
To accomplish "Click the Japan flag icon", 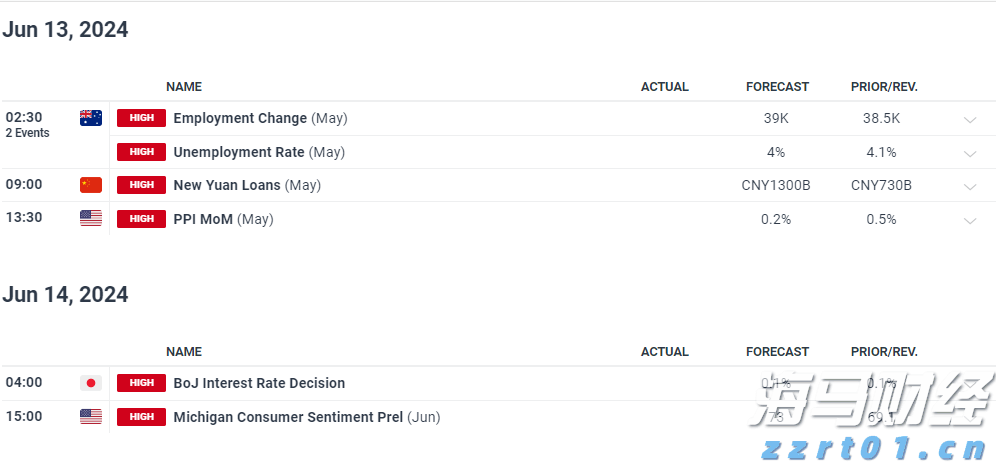I will coord(91,383).
